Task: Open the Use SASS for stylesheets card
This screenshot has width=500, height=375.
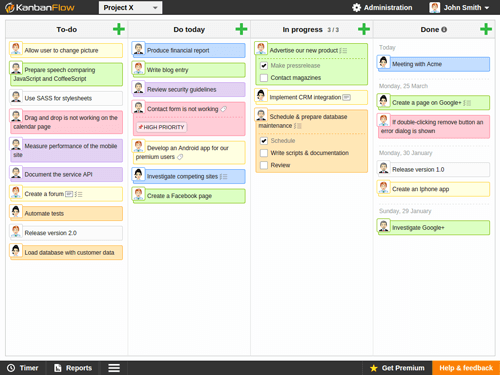Action: click(66, 98)
